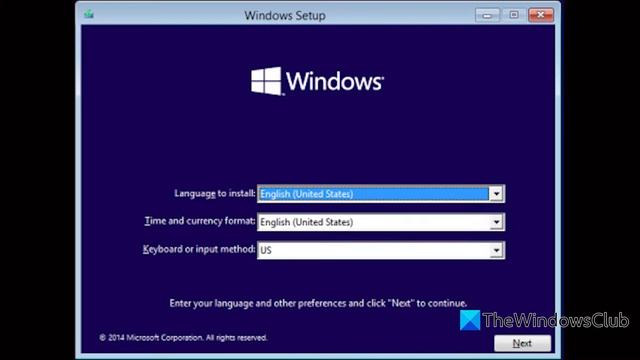640x360 pixels.
Task: Click the 'Time and currency format:' label
Action: pyautogui.click(x=200, y=221)
